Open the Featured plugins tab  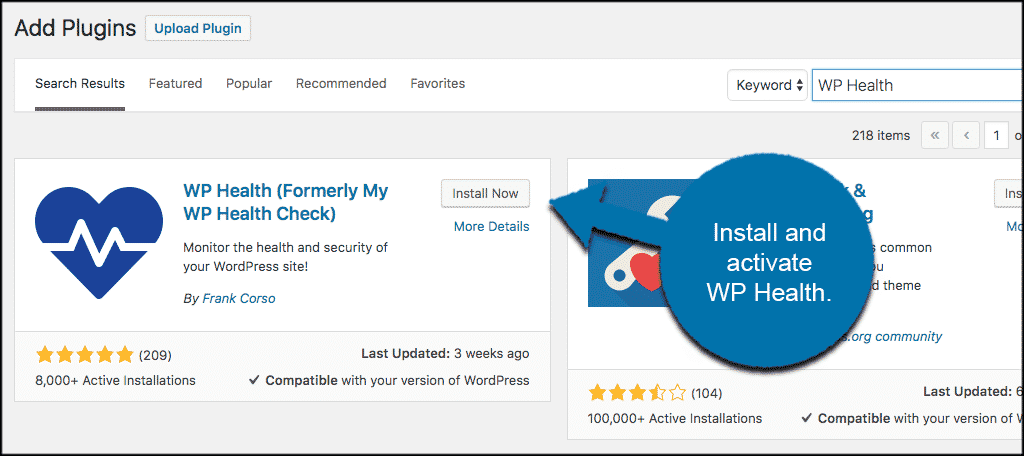[176, 84]
